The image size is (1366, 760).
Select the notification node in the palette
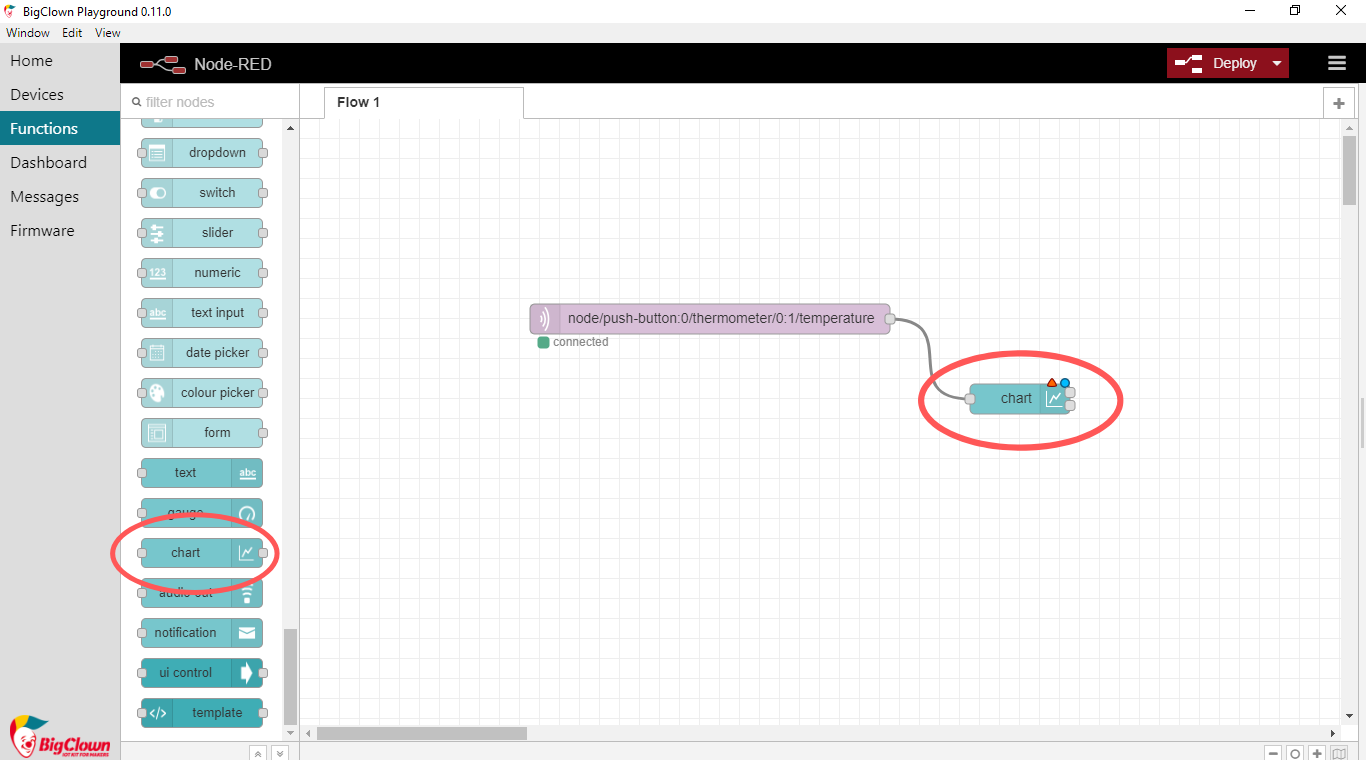tap(202, 633)
